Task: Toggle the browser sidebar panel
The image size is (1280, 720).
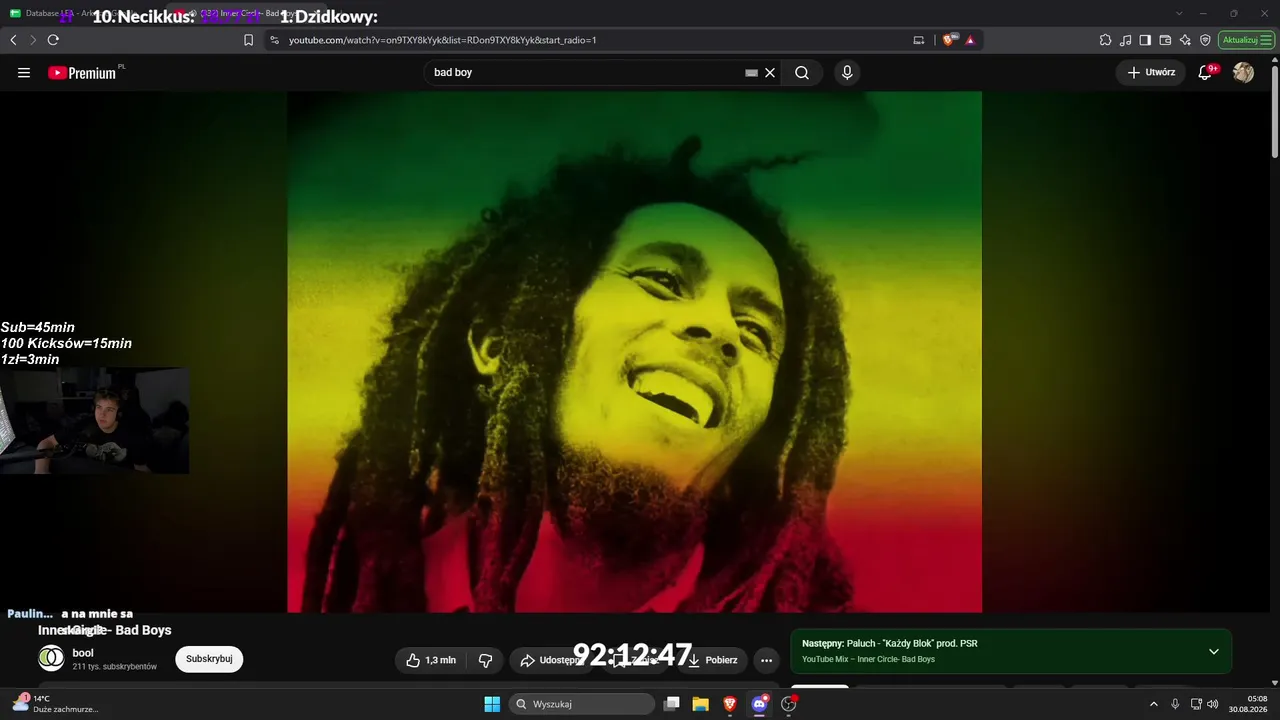Action: click(1145, 40)
